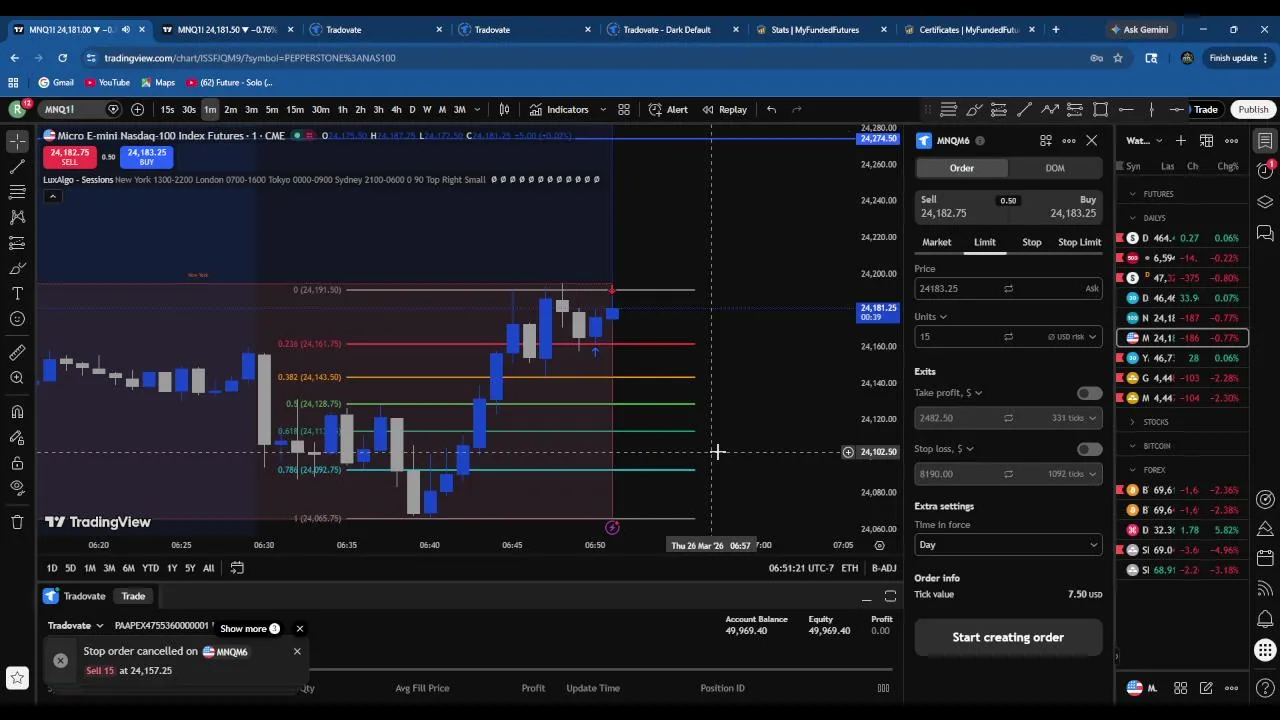Open the Time in force Day dropdown
Screen dimensions: 1280x720
point(1008,545)
